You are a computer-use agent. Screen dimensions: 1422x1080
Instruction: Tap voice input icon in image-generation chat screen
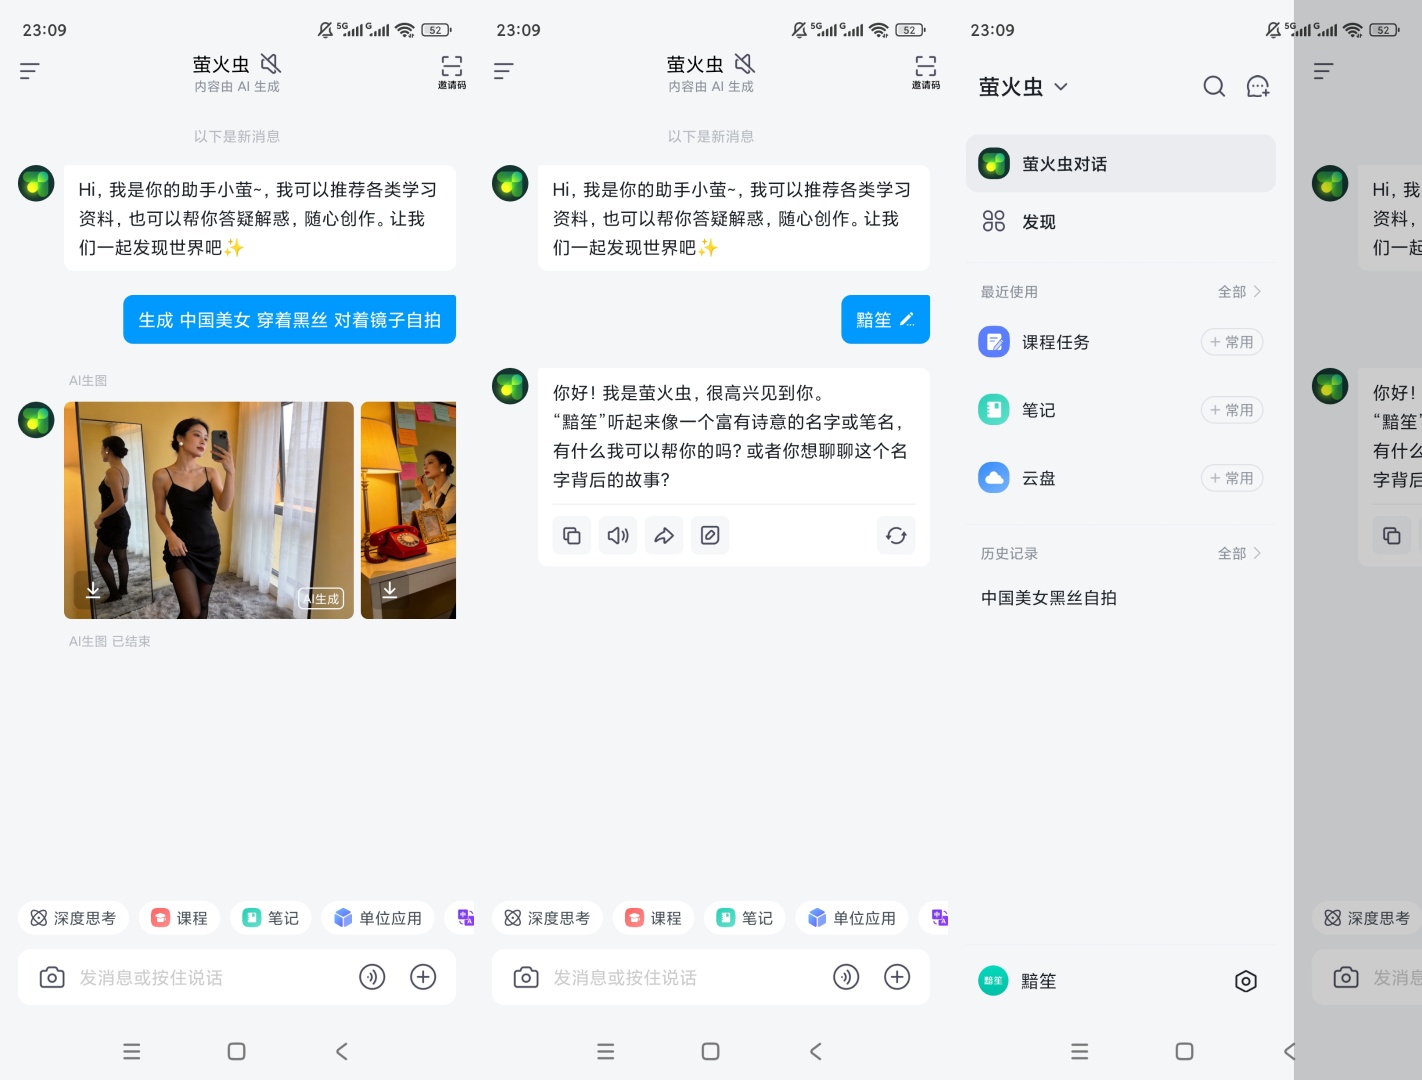[372, 977]
